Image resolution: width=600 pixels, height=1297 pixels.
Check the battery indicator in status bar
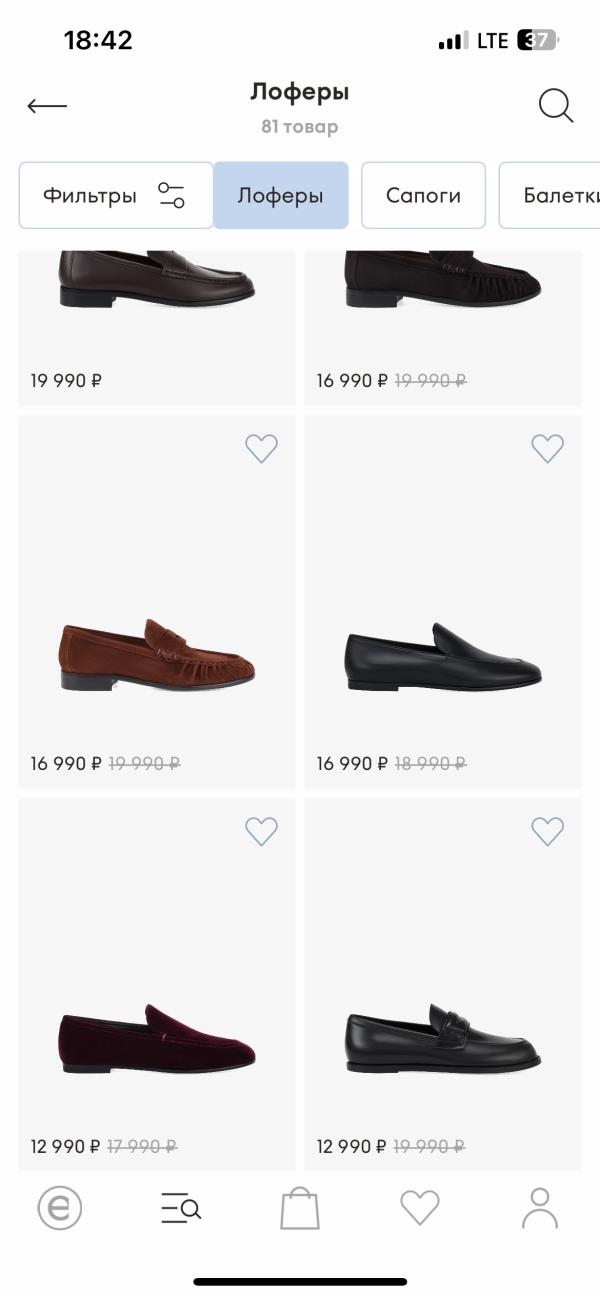537,41
